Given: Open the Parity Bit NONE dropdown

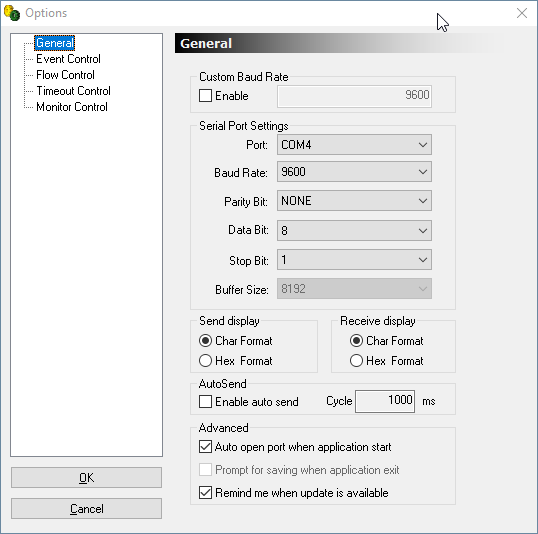Looking at the screenshot, I should (x=354, y=201).
